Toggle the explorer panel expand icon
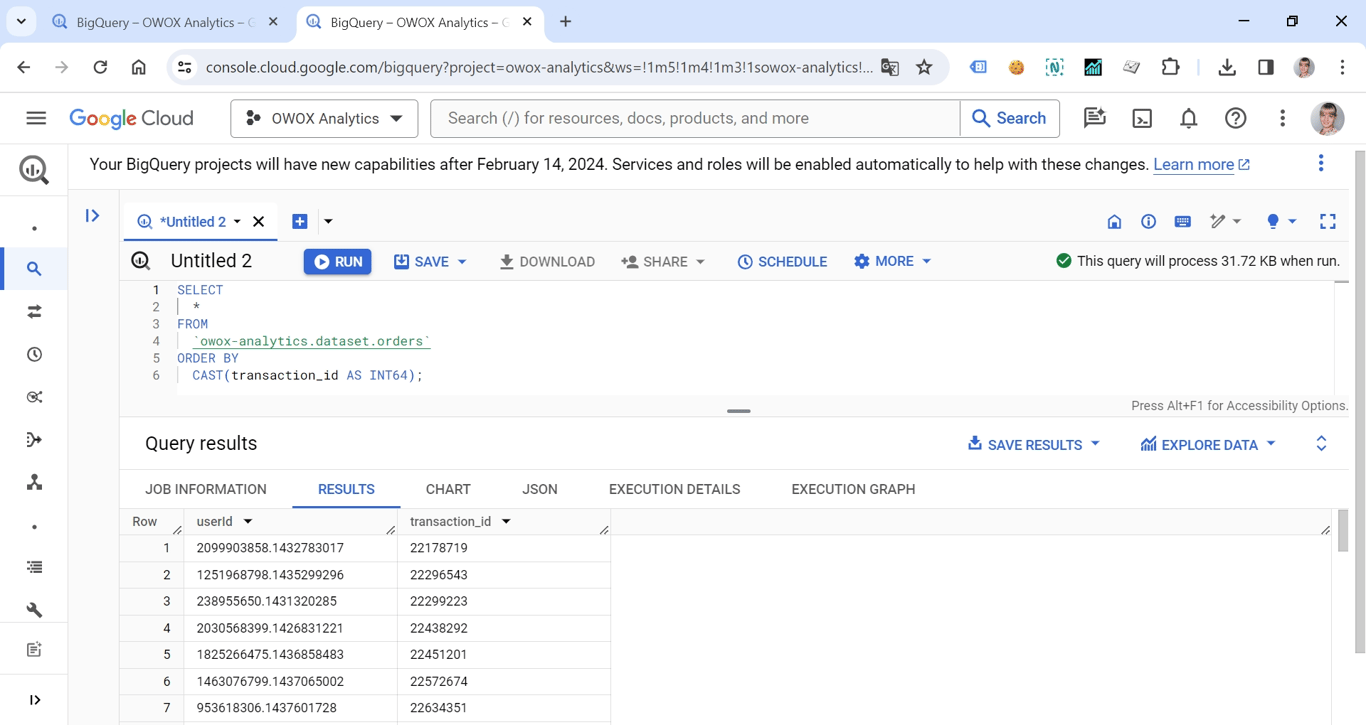This screenshot has width=1366, height=725. pos(92,216)
